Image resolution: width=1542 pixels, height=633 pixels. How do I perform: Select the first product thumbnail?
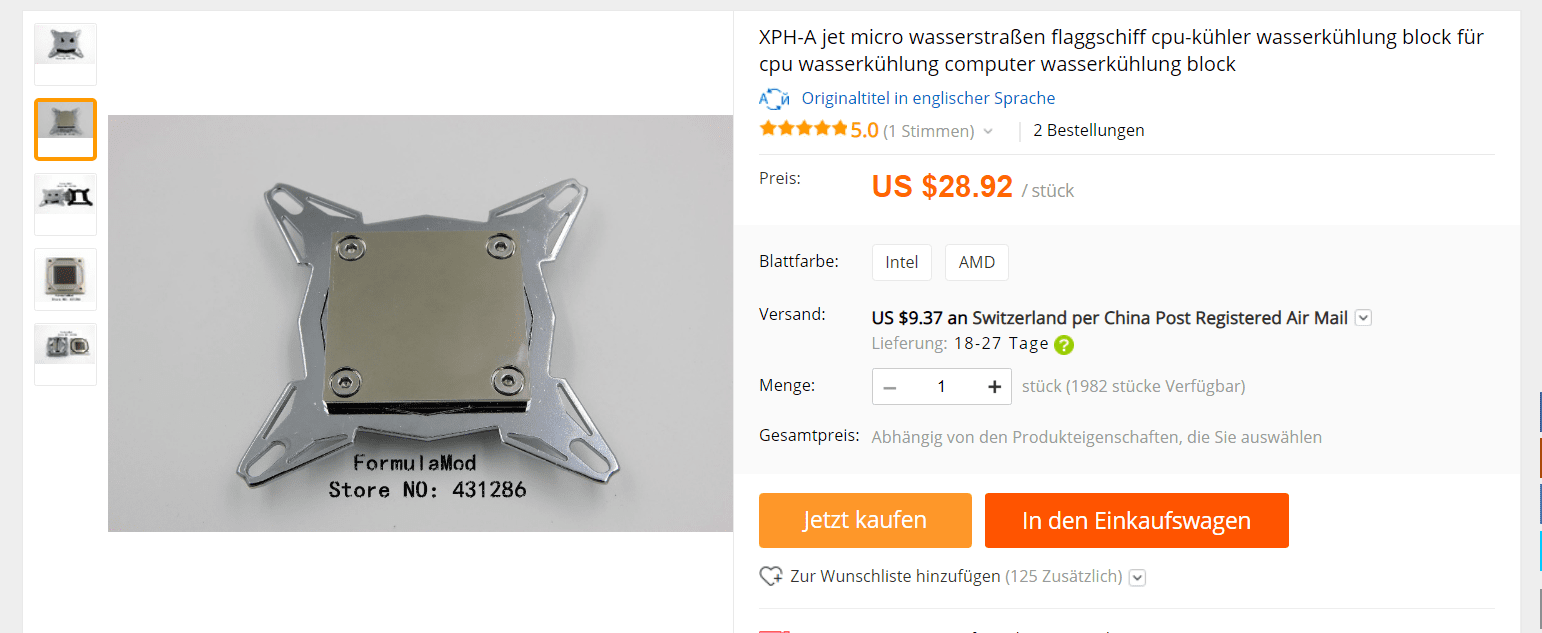(x=66, y=54)
